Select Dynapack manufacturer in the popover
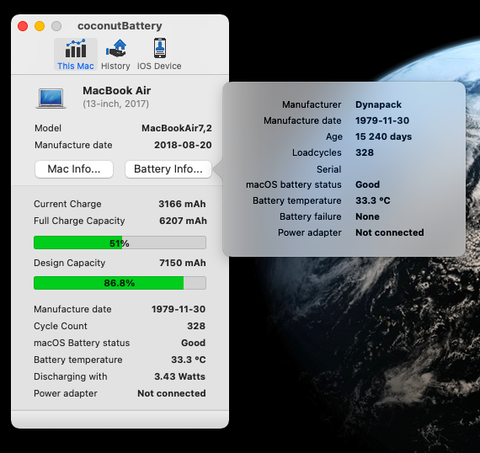 pyautogui.click(x=379, y=105)
